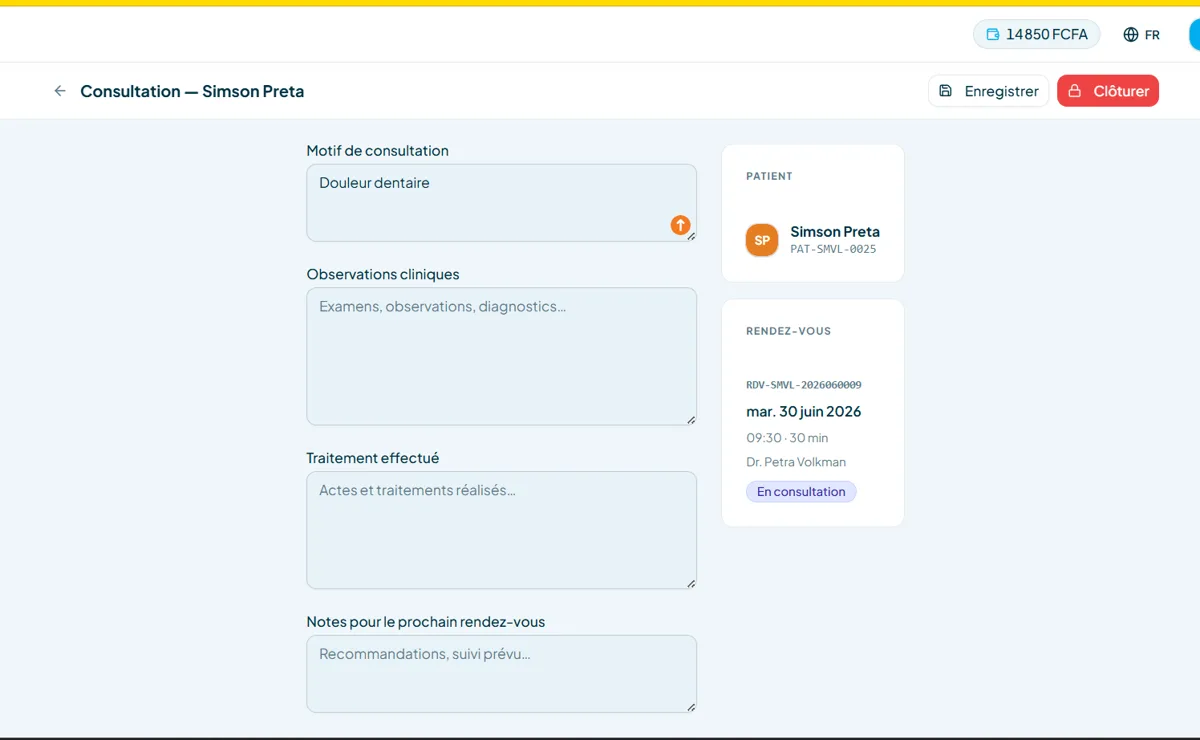Screen dimensions: 1200x740
Task: Click the globe language icon
Action: click(x=1131, y=34)
